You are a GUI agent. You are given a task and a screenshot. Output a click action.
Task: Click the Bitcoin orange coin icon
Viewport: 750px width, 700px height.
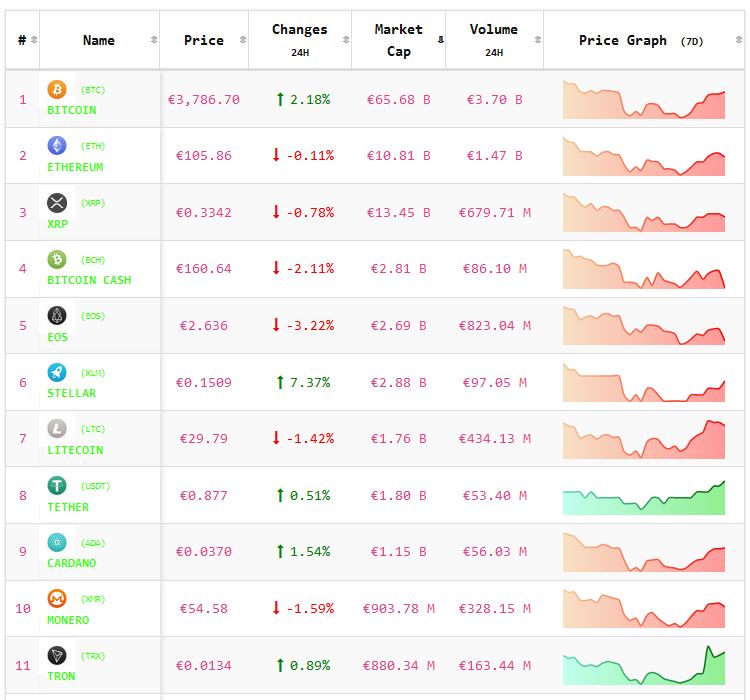57,90
